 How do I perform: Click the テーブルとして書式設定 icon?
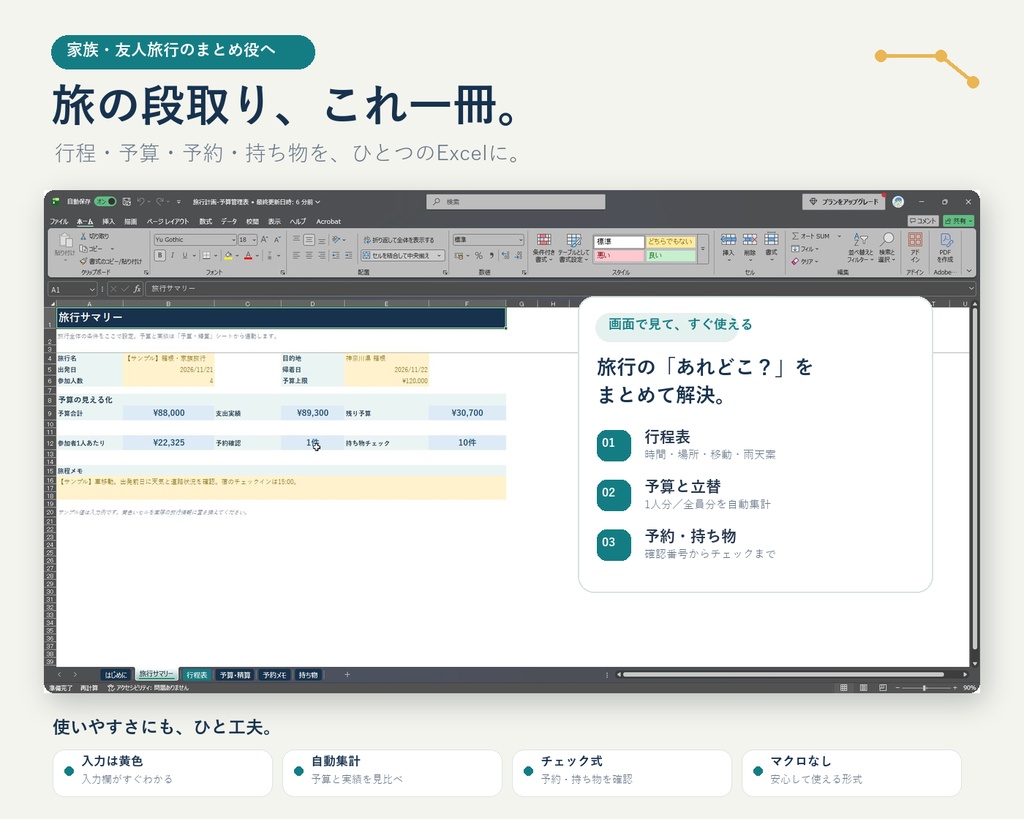(574, 240)
